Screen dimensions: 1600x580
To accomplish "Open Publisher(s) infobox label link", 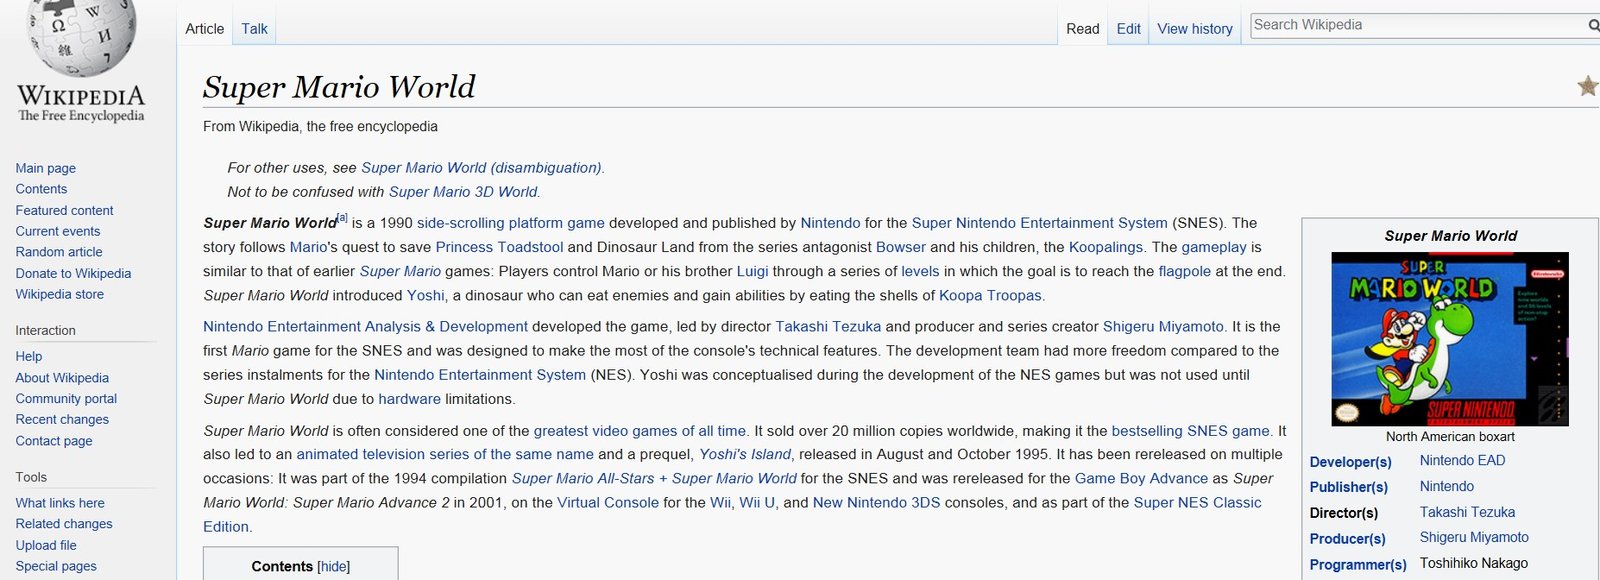I will pos(1348,487).
